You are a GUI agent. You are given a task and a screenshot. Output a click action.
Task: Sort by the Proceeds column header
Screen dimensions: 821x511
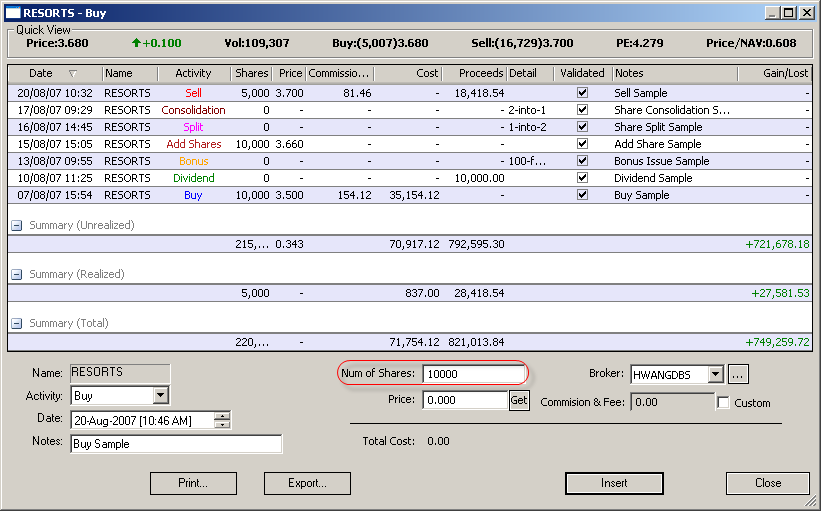475,73
